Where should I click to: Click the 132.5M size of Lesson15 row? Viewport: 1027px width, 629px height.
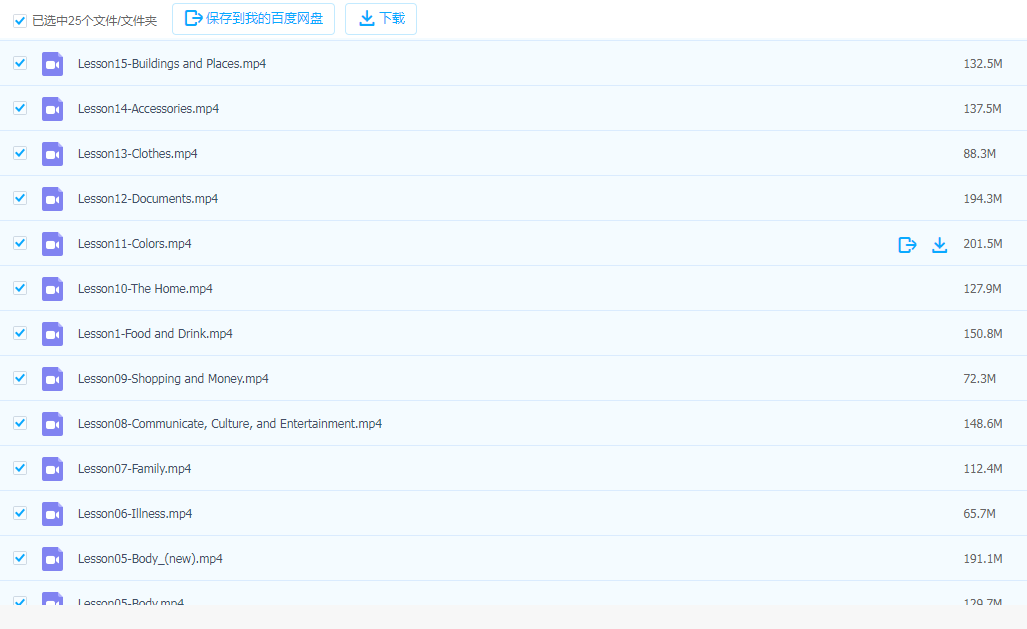point(982,64)
